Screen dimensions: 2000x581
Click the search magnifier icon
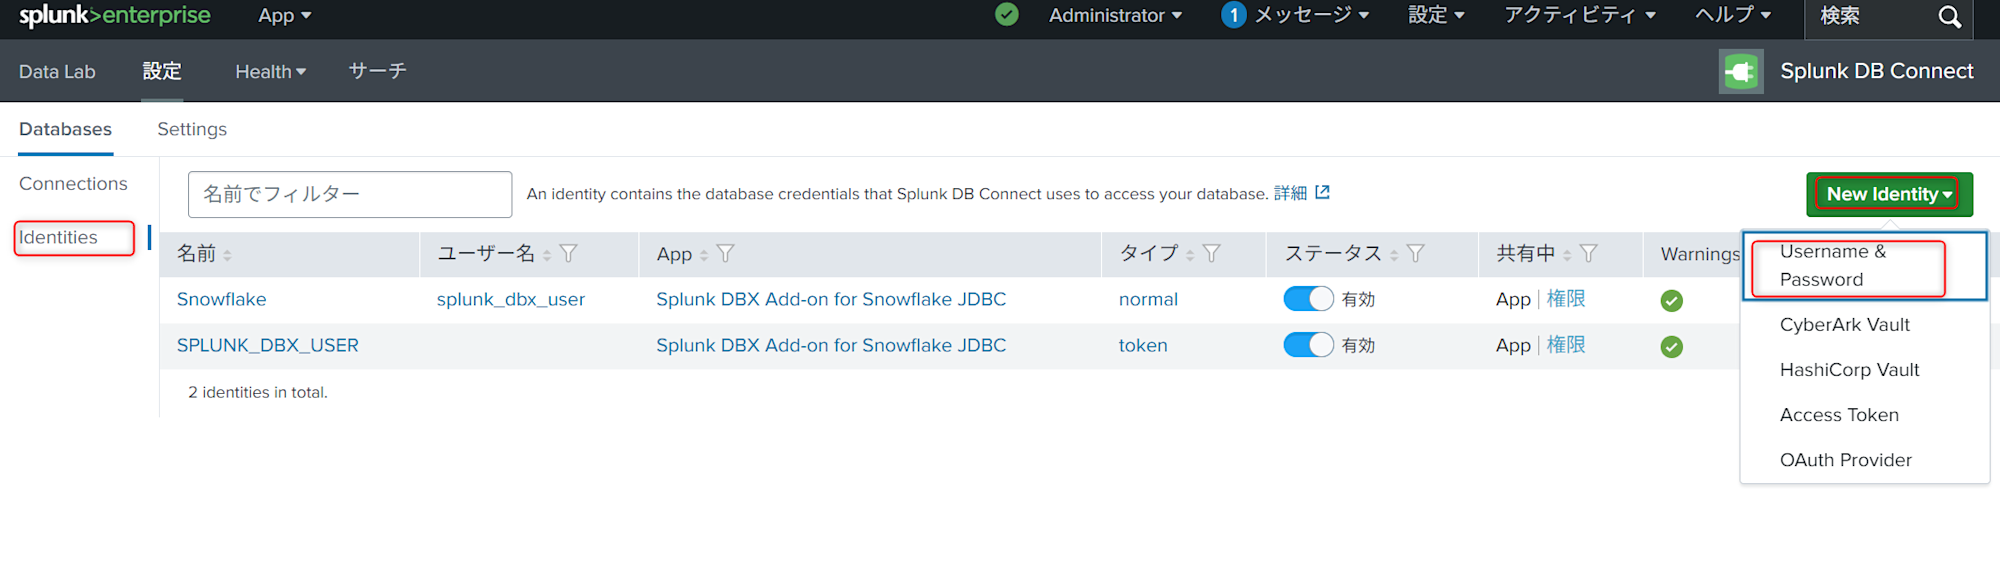click(1949, 17)
